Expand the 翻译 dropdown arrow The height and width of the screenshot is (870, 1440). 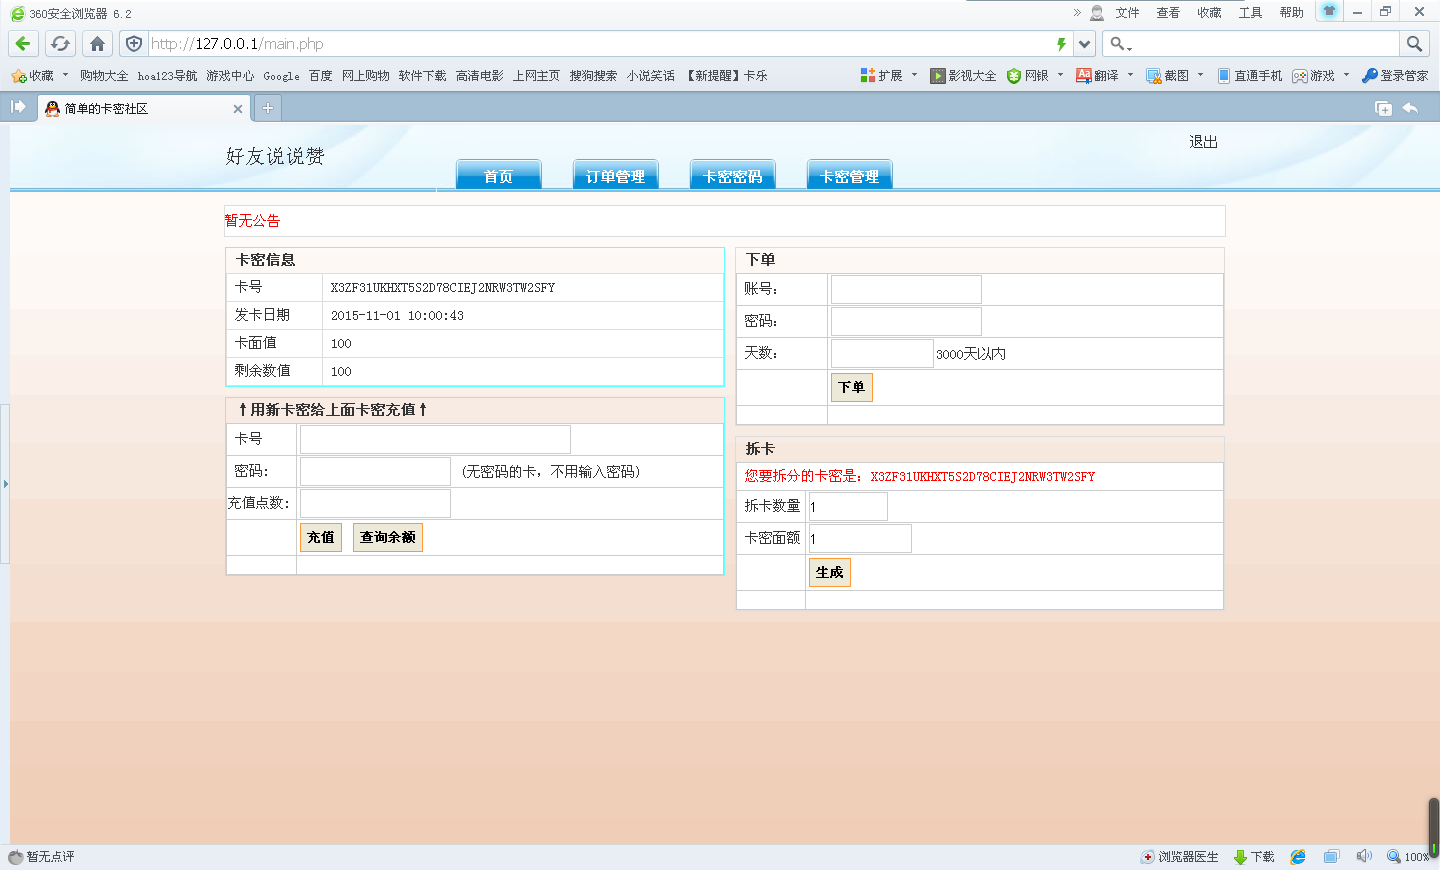(1130, 75)
